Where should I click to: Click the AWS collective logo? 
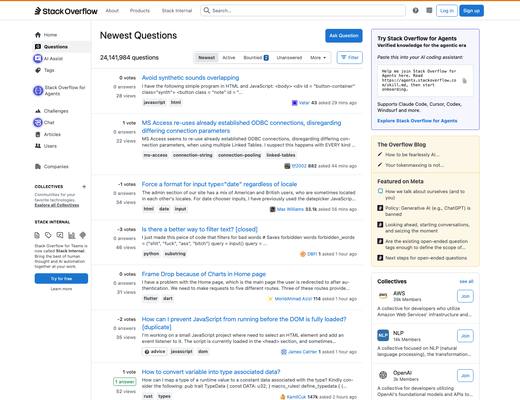[x=383, y=295]
